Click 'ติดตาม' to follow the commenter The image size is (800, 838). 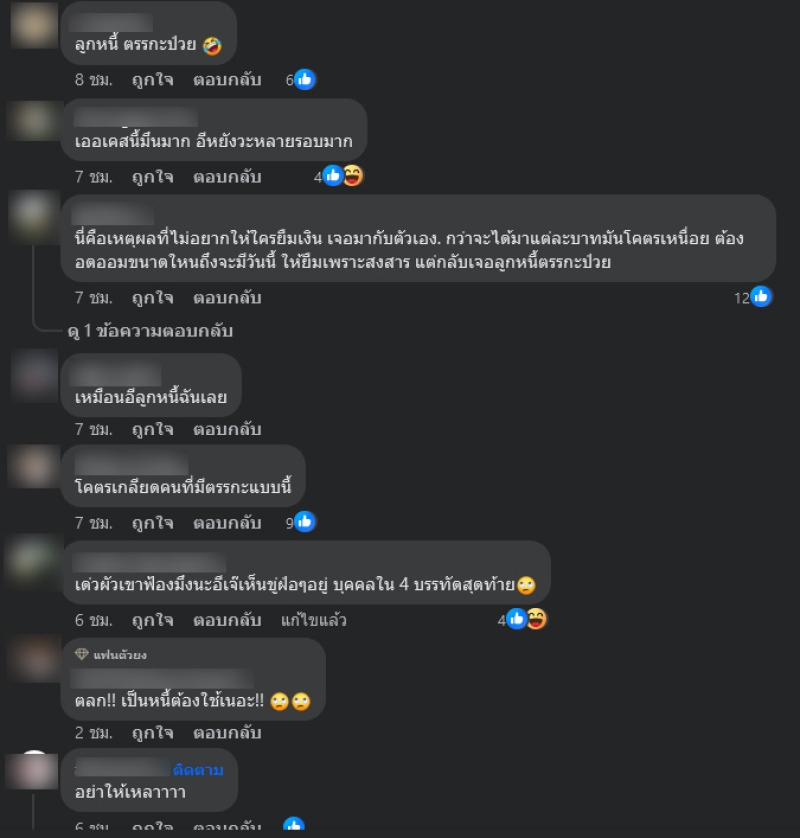click(x=198, y=770)
